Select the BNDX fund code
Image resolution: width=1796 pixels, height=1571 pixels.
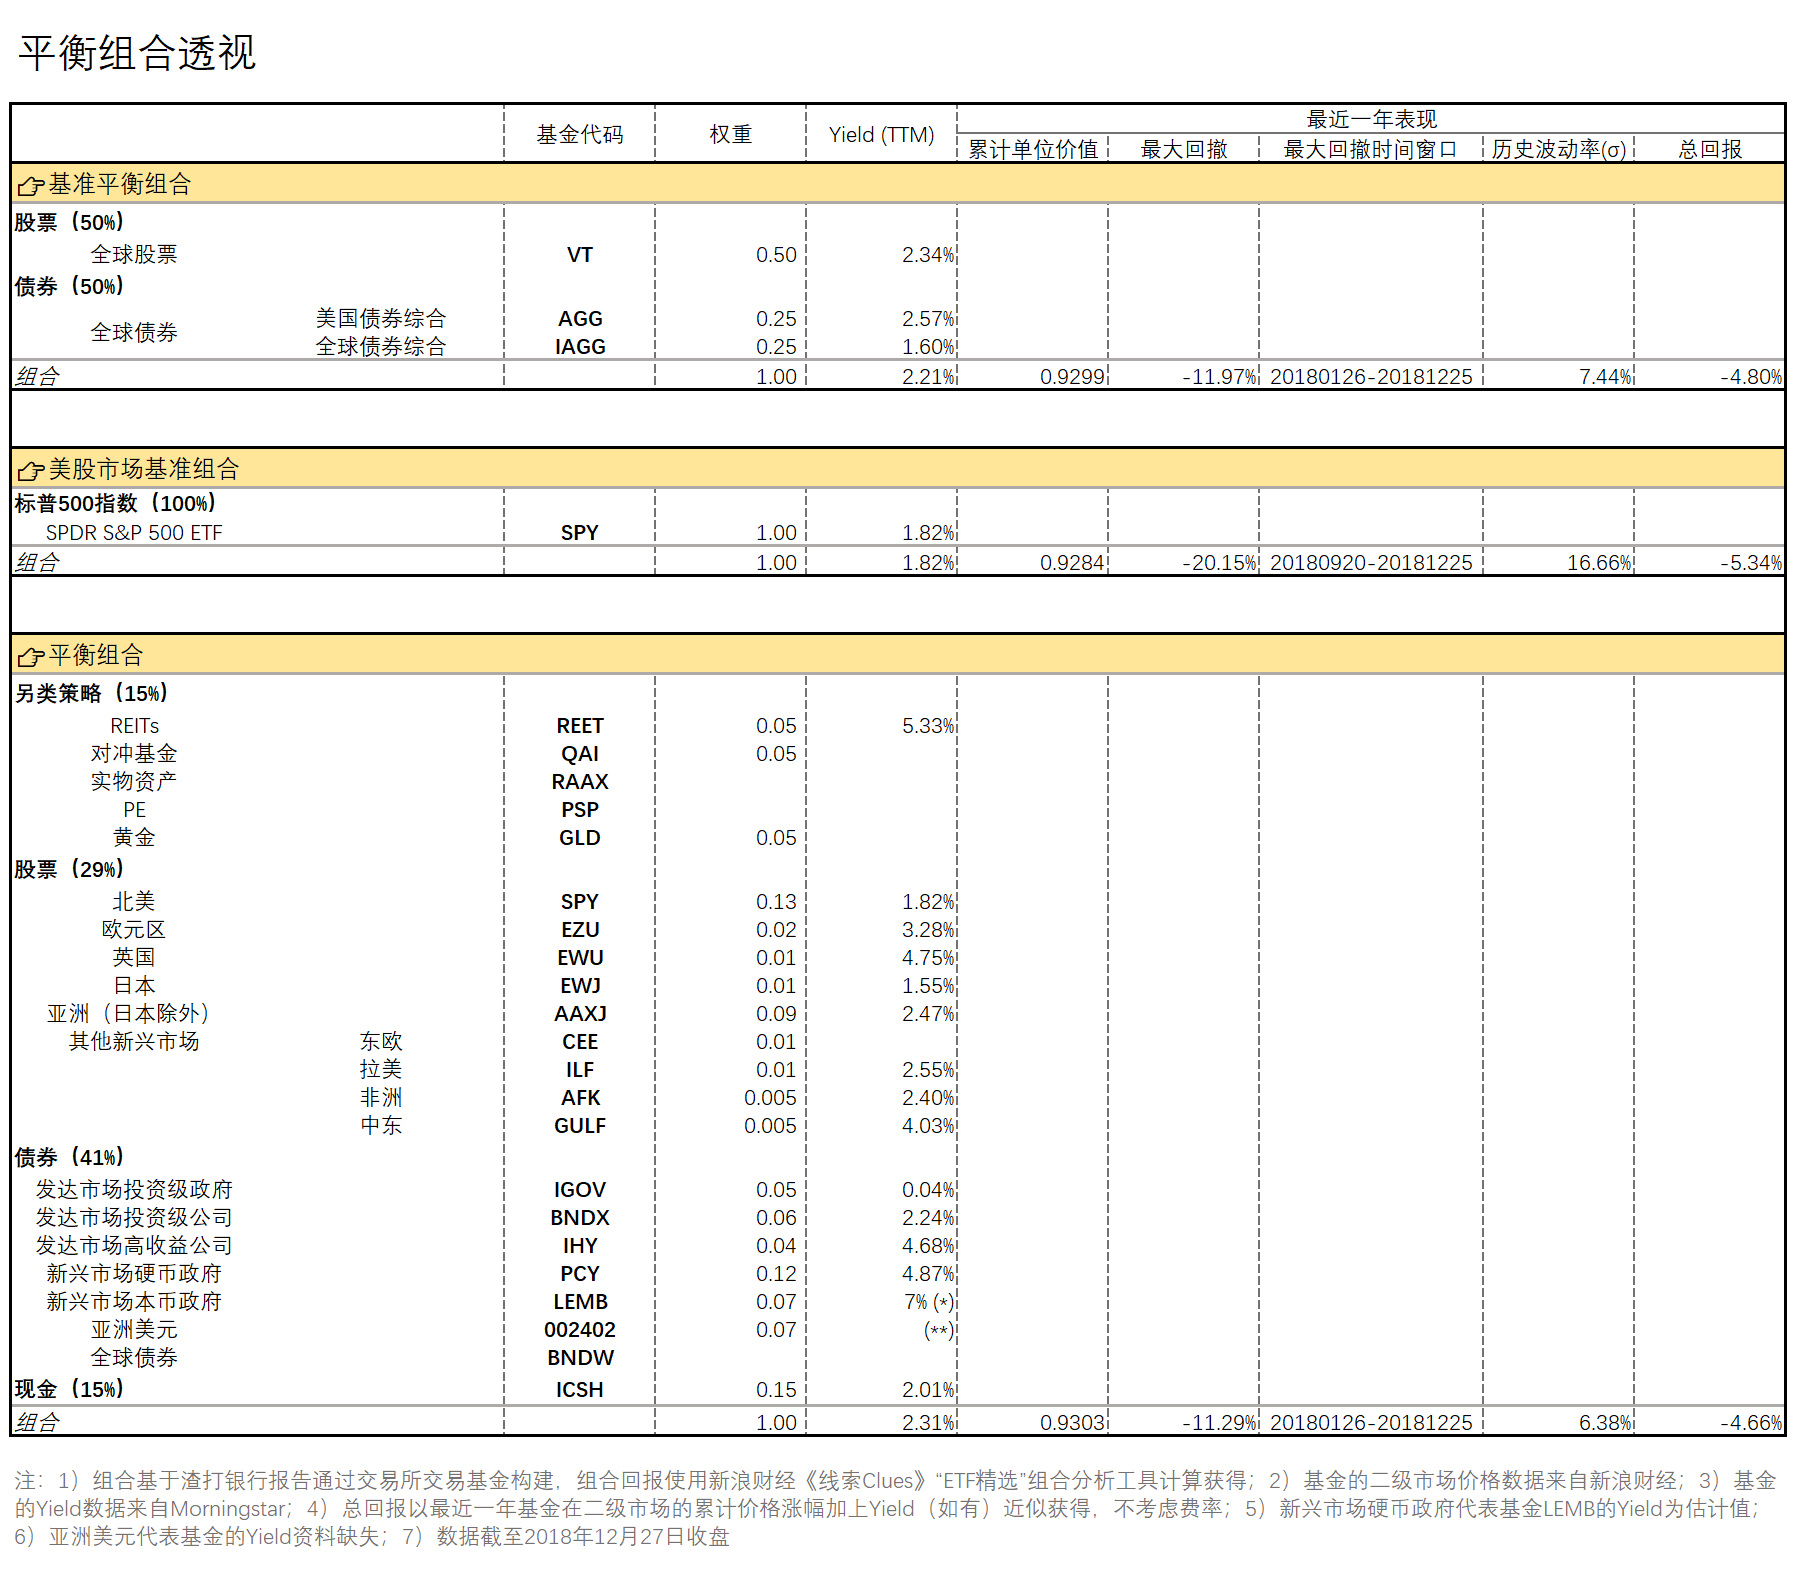[x=580, y=1218]
